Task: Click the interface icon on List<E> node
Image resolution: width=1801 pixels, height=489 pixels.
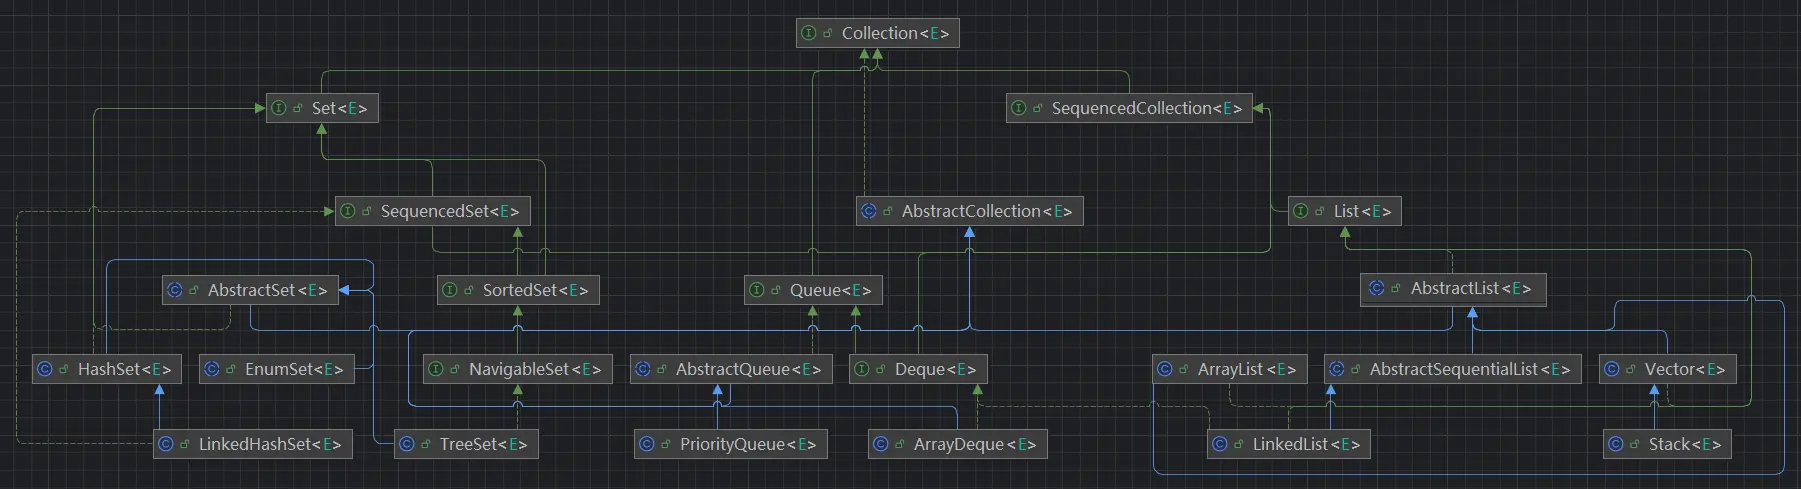Action: (x=1301, y=211)
